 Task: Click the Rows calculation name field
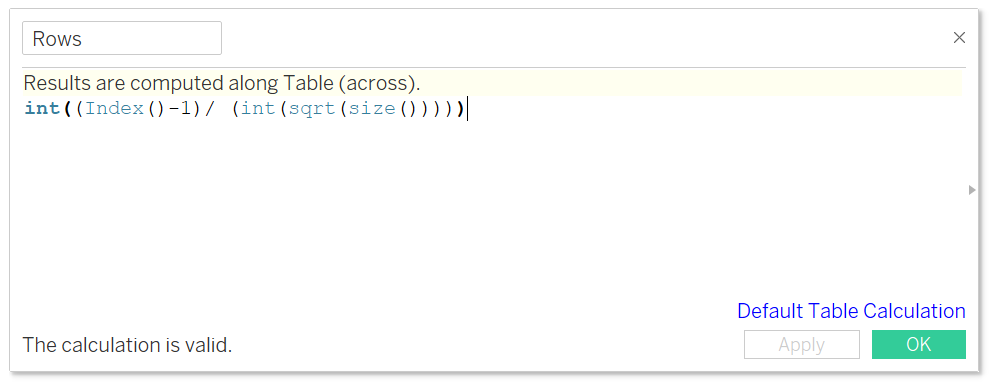(122, 38)
